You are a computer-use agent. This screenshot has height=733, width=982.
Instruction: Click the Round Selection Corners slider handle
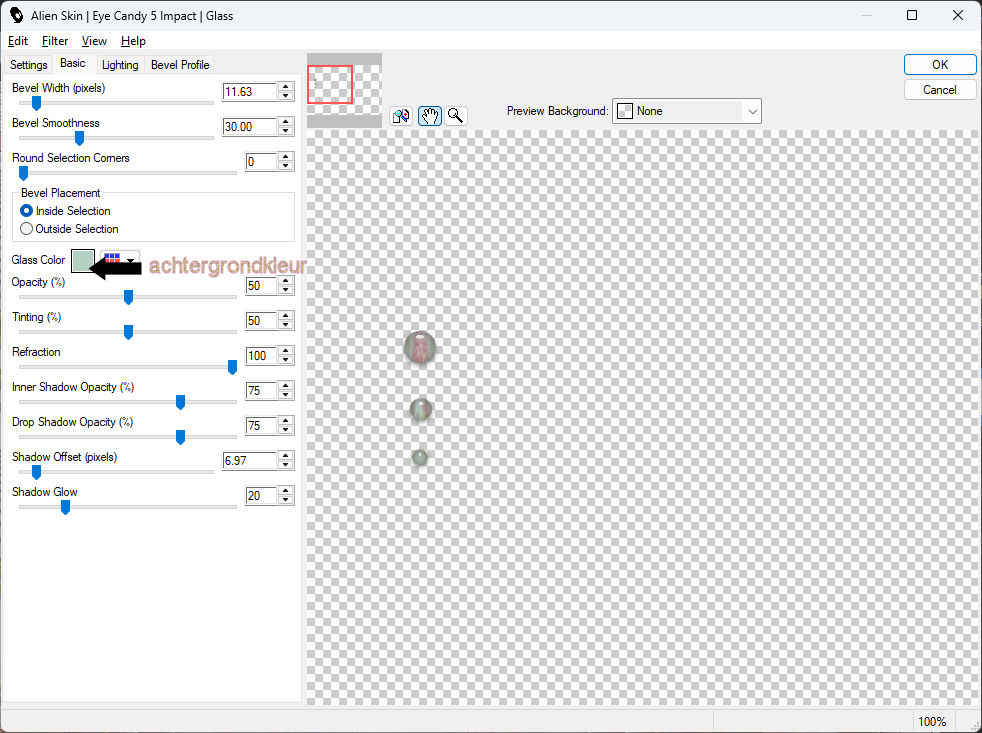(24, 173)
